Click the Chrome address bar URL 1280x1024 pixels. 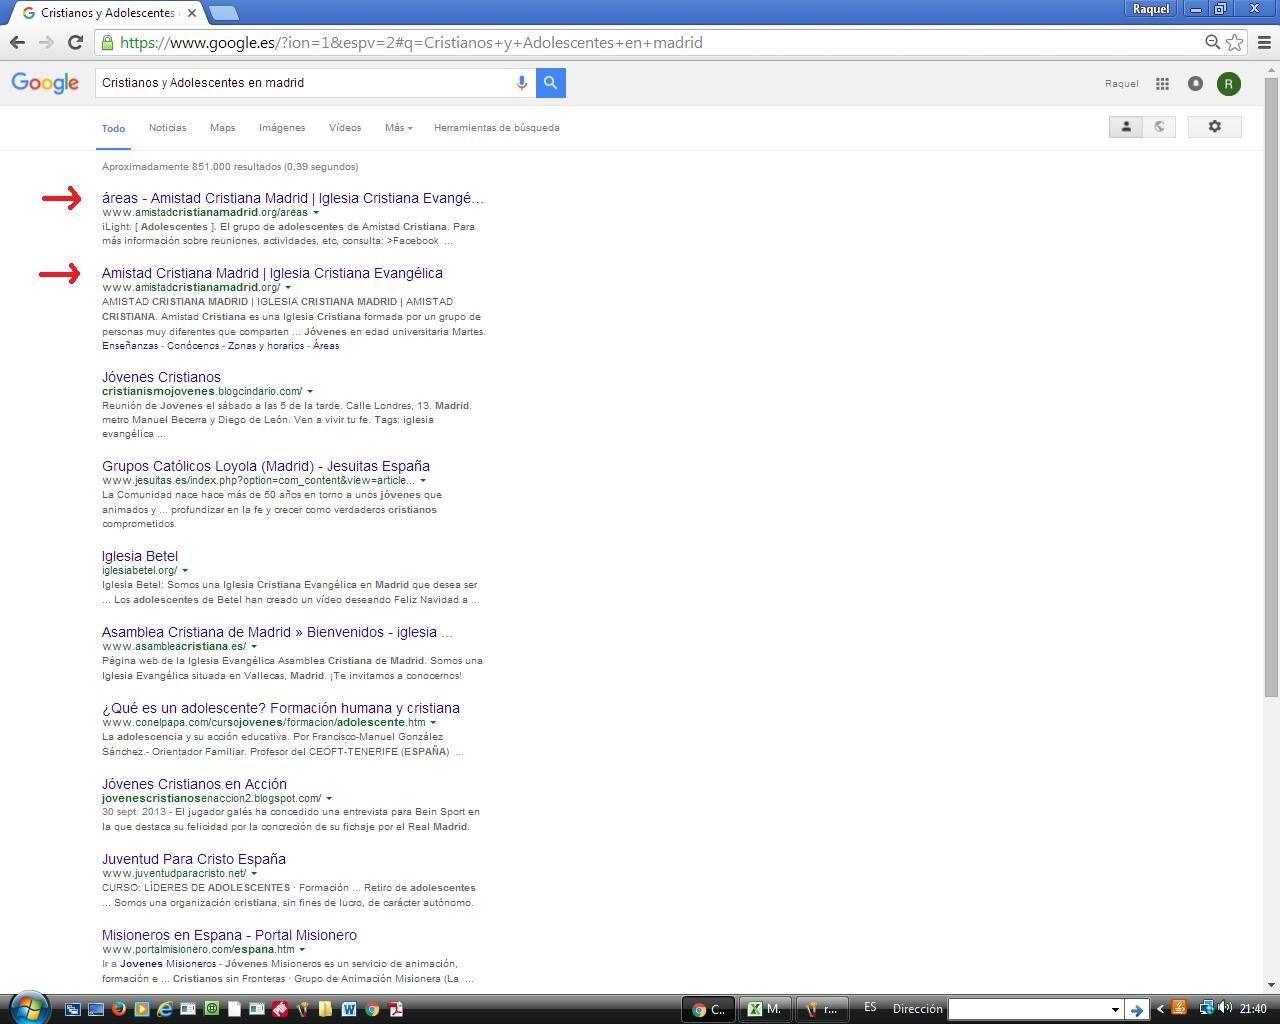pos(411,43)
